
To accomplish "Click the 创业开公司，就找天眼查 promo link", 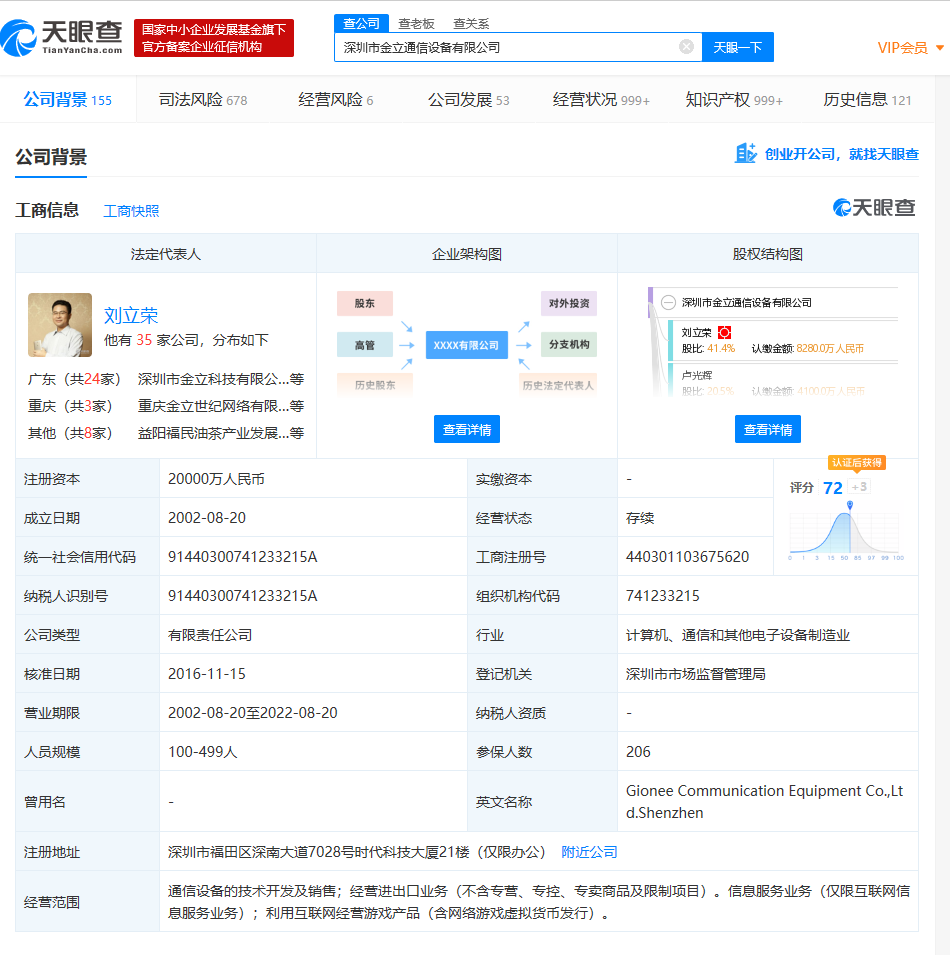I will coord(842,154).
